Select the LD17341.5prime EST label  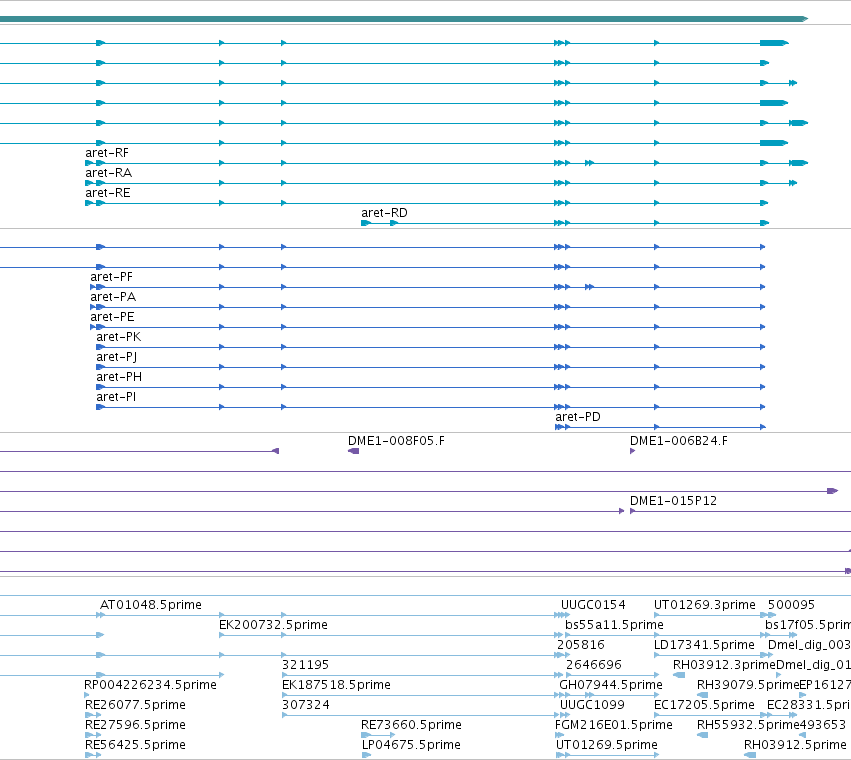coord(704,645)
